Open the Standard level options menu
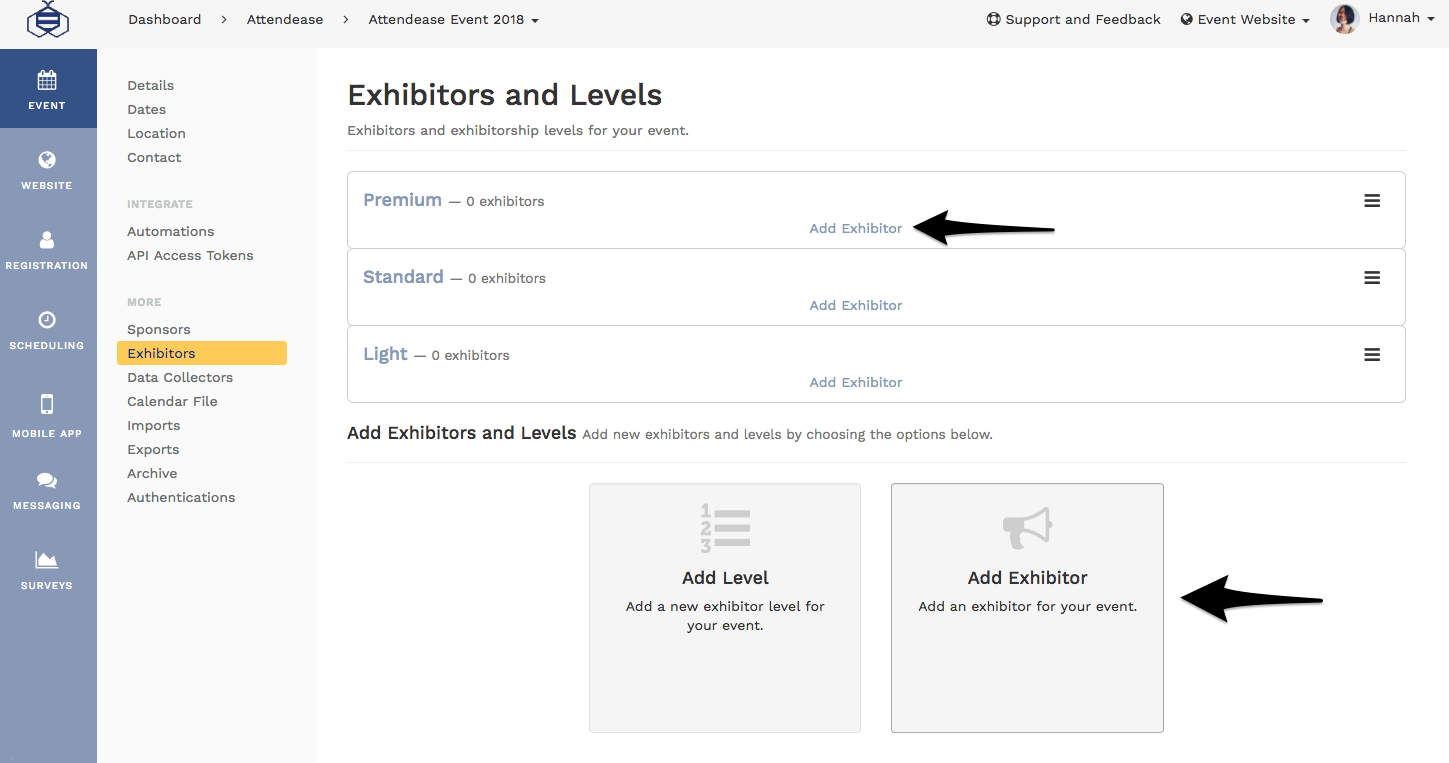1449x763 pixels. pyautogui.click(x=1371, y=277)
